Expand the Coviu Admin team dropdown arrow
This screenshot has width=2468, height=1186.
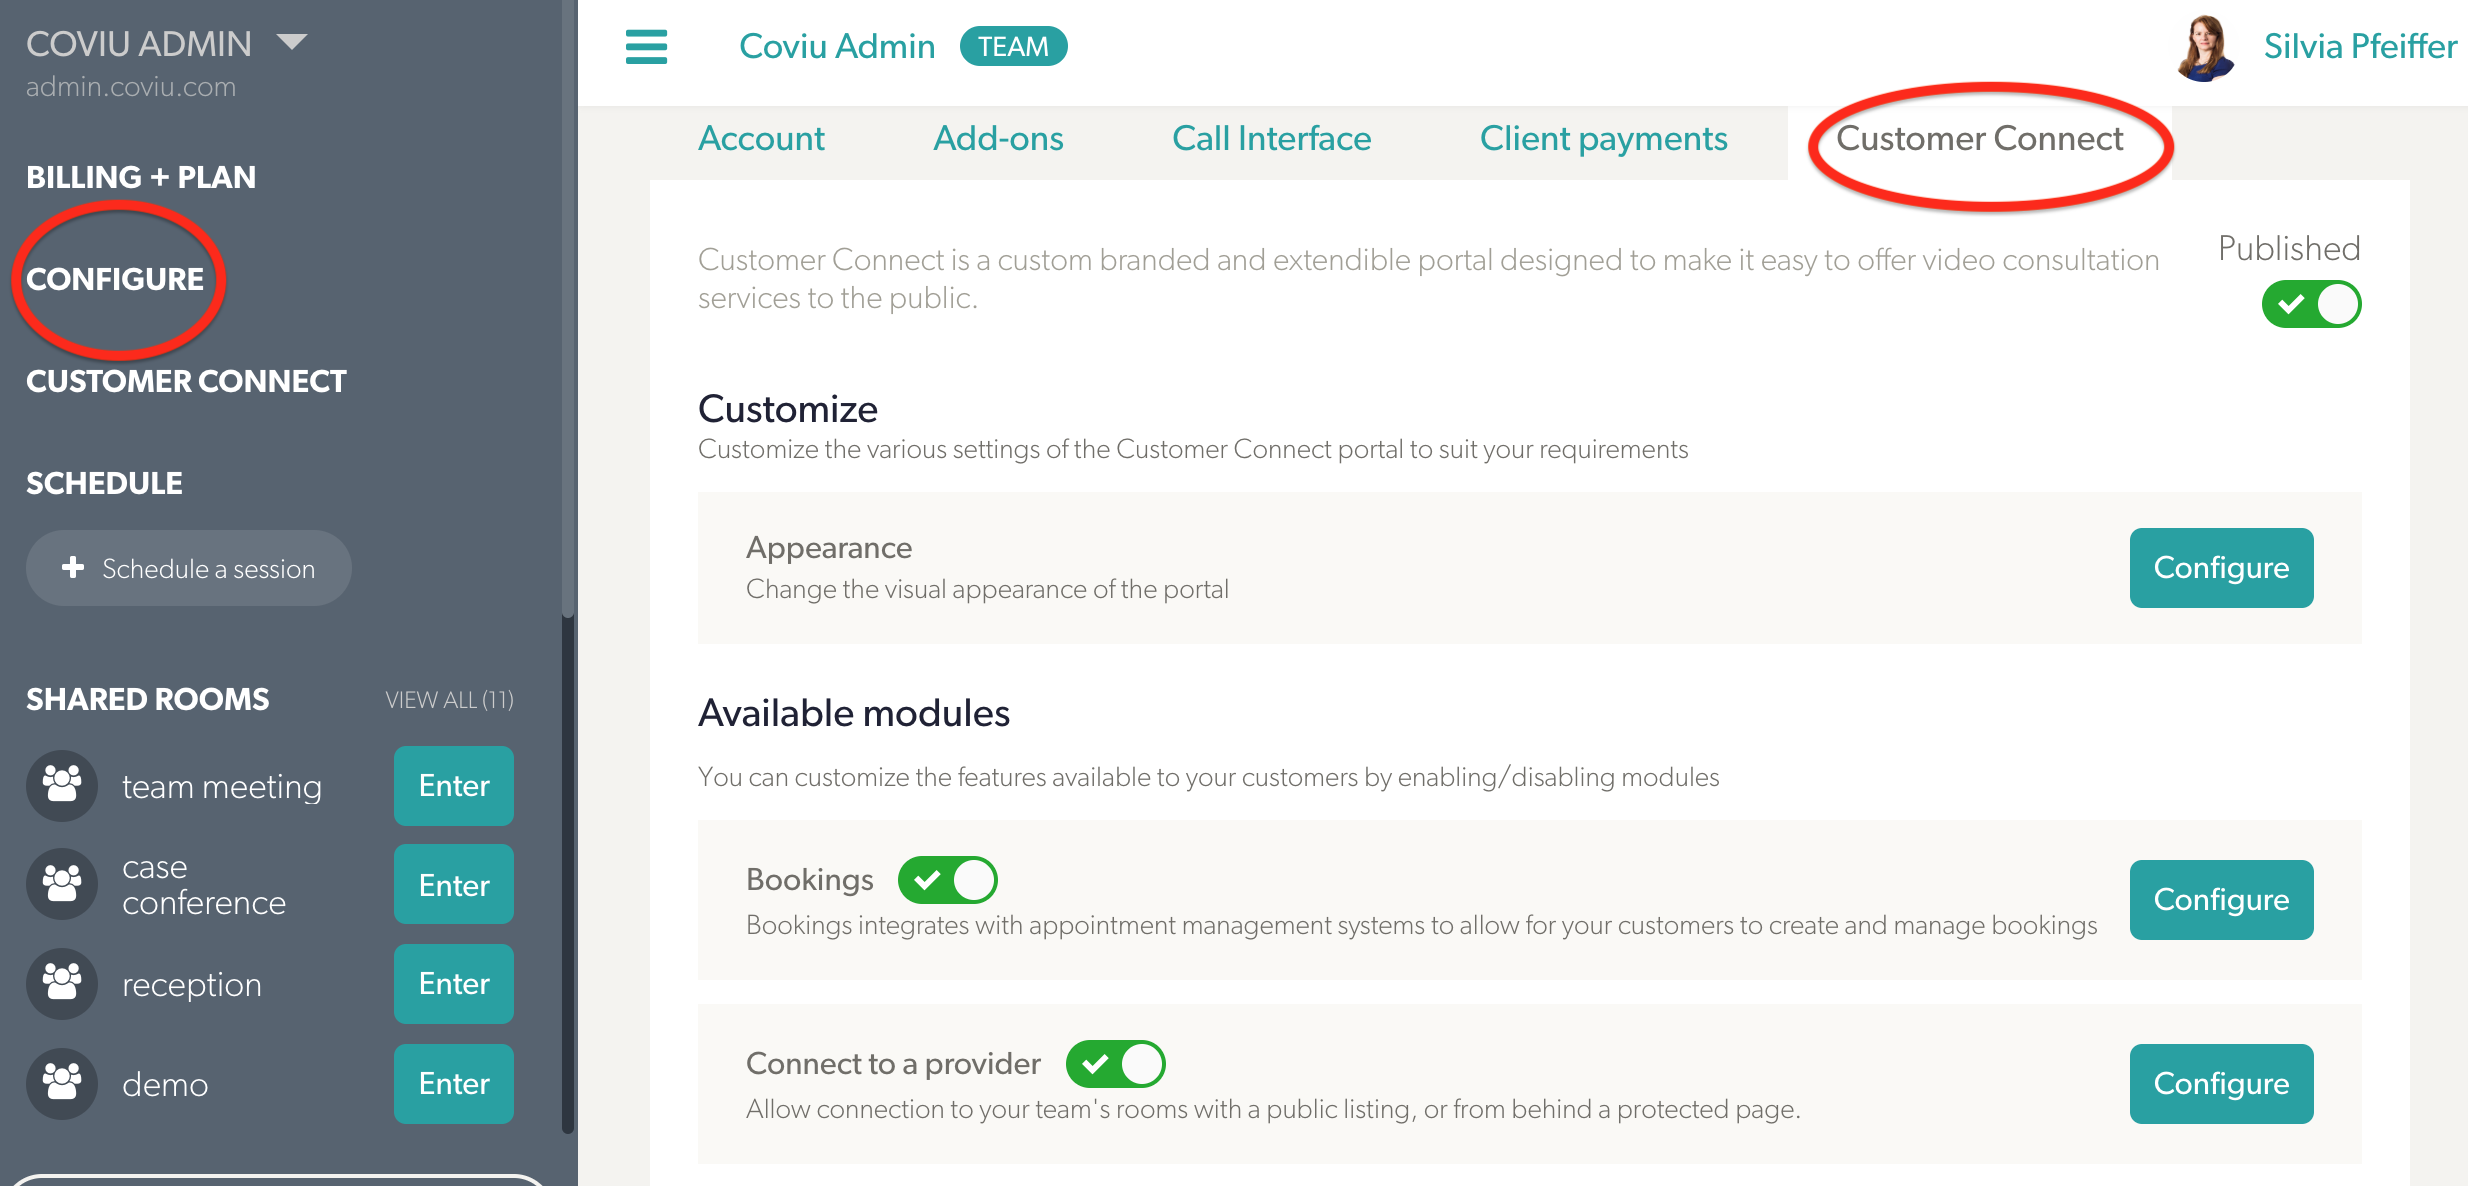[292, 42]
